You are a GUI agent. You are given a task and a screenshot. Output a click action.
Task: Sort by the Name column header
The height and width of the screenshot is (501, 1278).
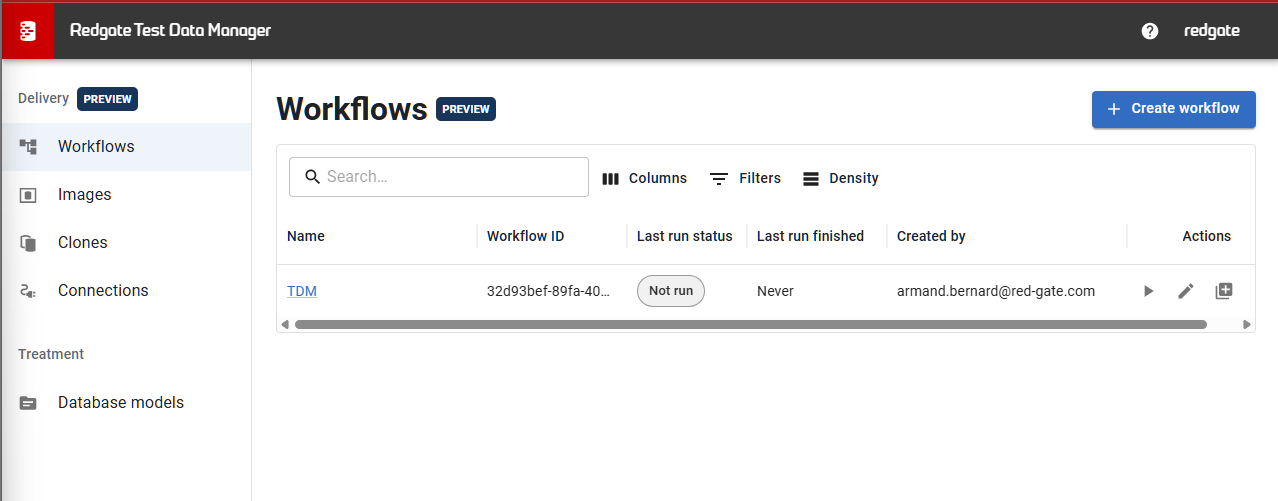[x=306, y=236]
